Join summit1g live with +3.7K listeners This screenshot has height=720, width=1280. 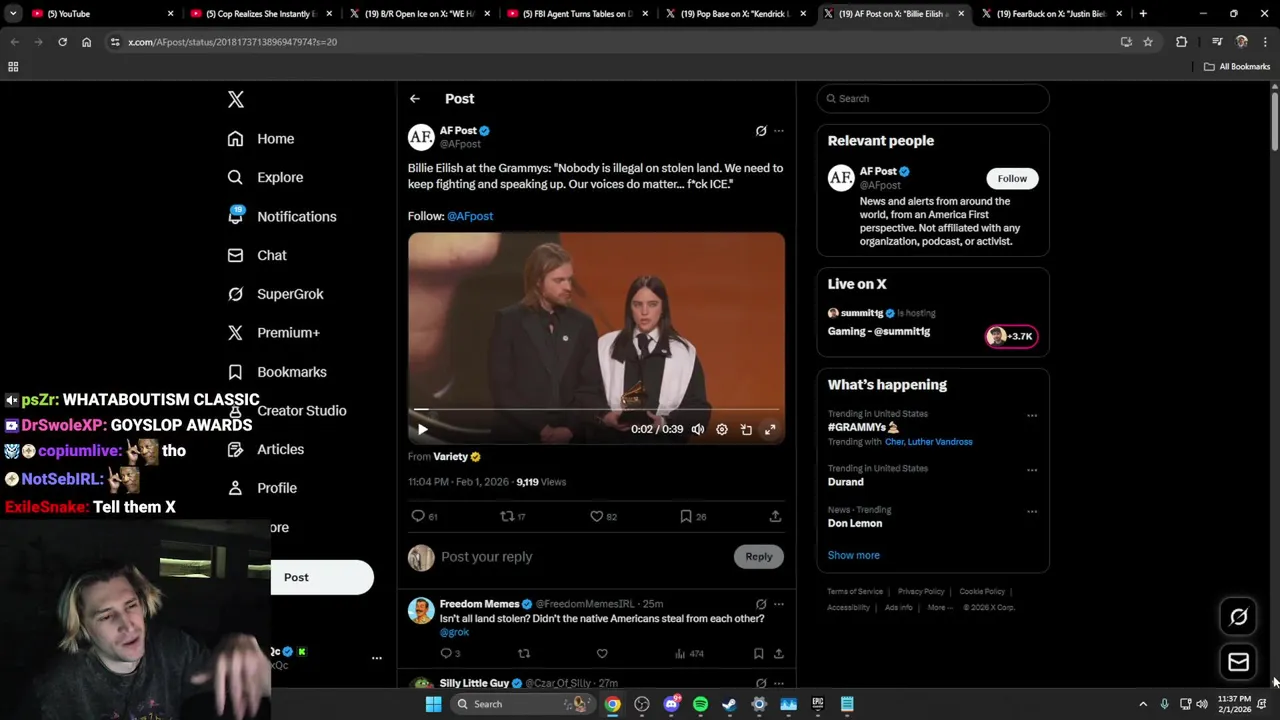(1011, 336)
